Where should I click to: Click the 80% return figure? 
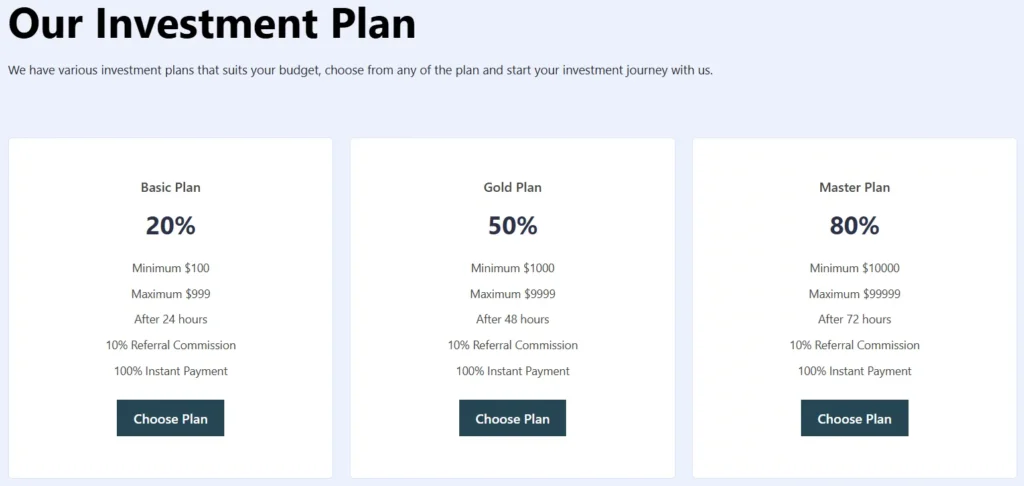point(854,226)
